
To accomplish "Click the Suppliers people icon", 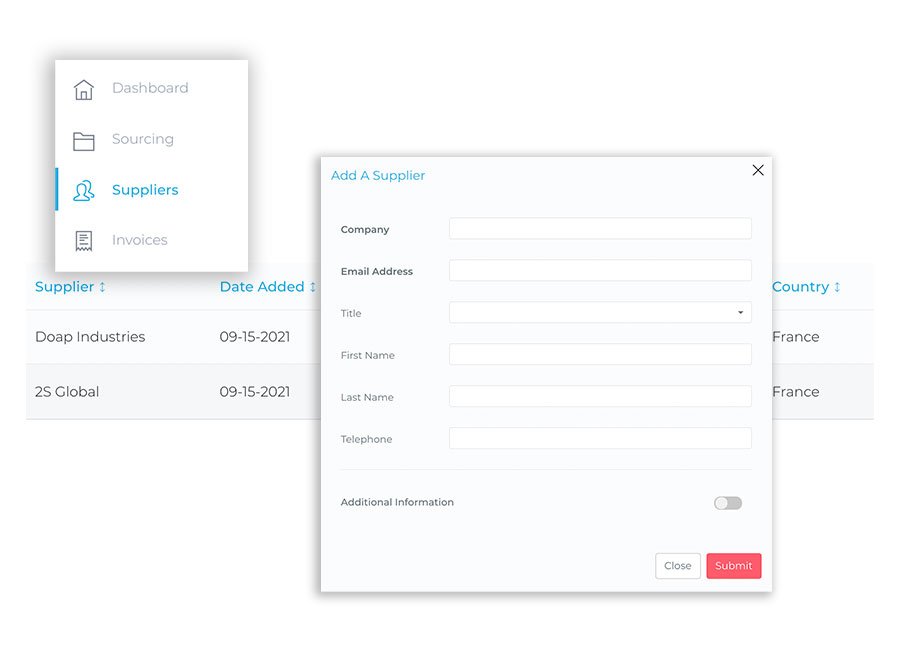I will tap(84, 190).
